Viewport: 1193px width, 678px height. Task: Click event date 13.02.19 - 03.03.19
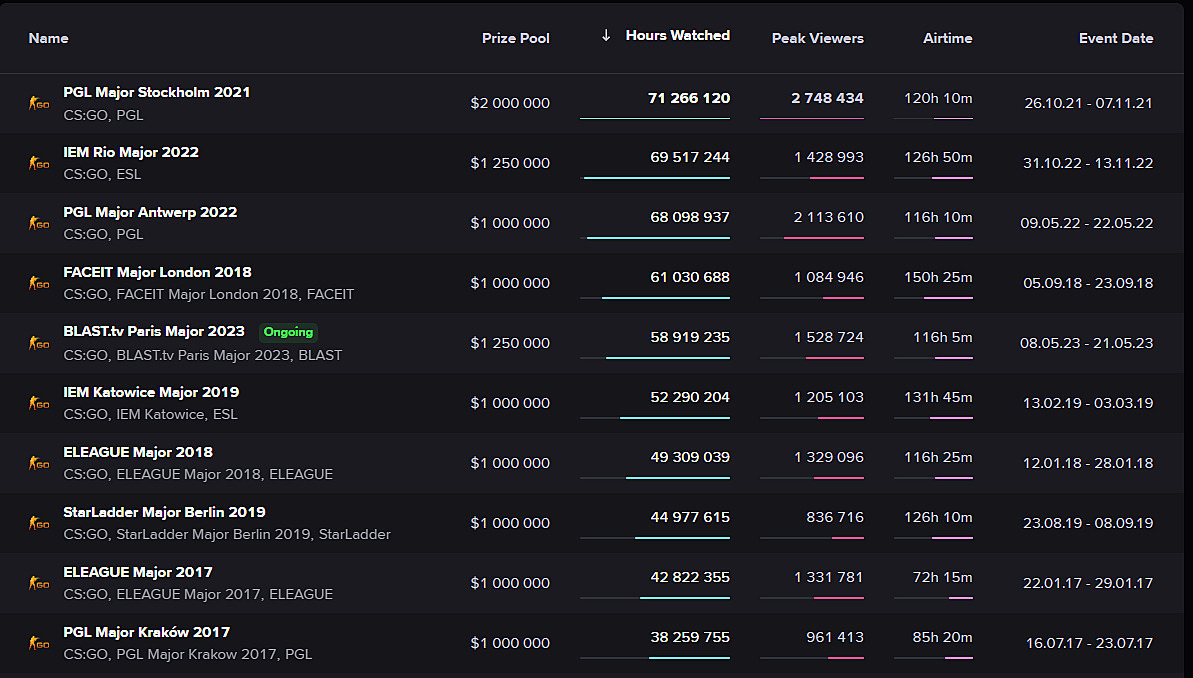1088,403
